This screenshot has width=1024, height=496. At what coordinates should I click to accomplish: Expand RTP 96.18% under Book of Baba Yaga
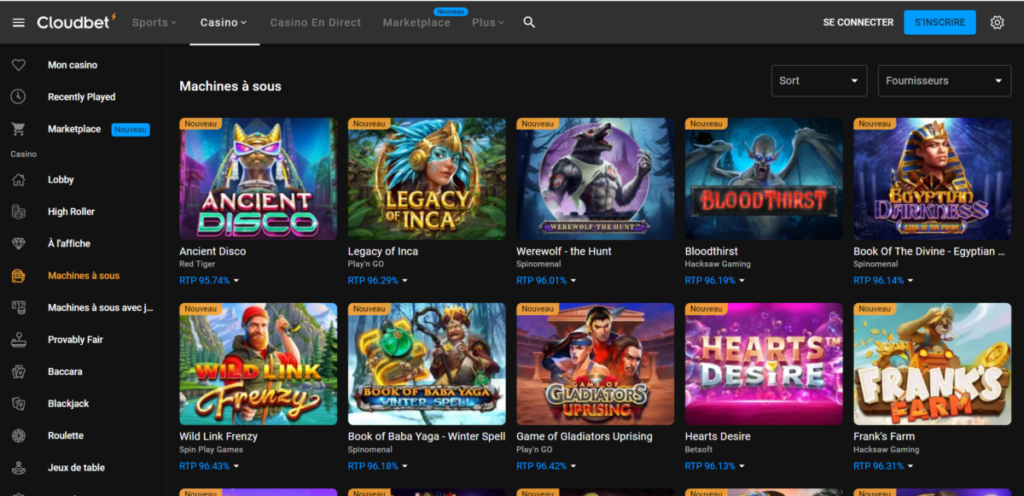(377, 466)
